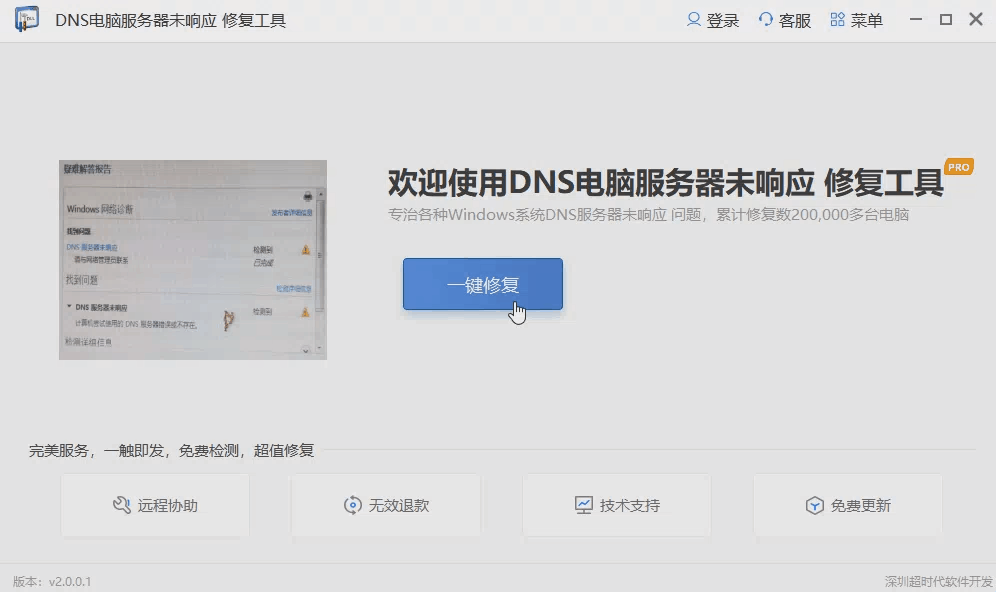Click the DNS repair tool logo icon
The height and width of the screenshot is (592, 996).
(26, 19)
